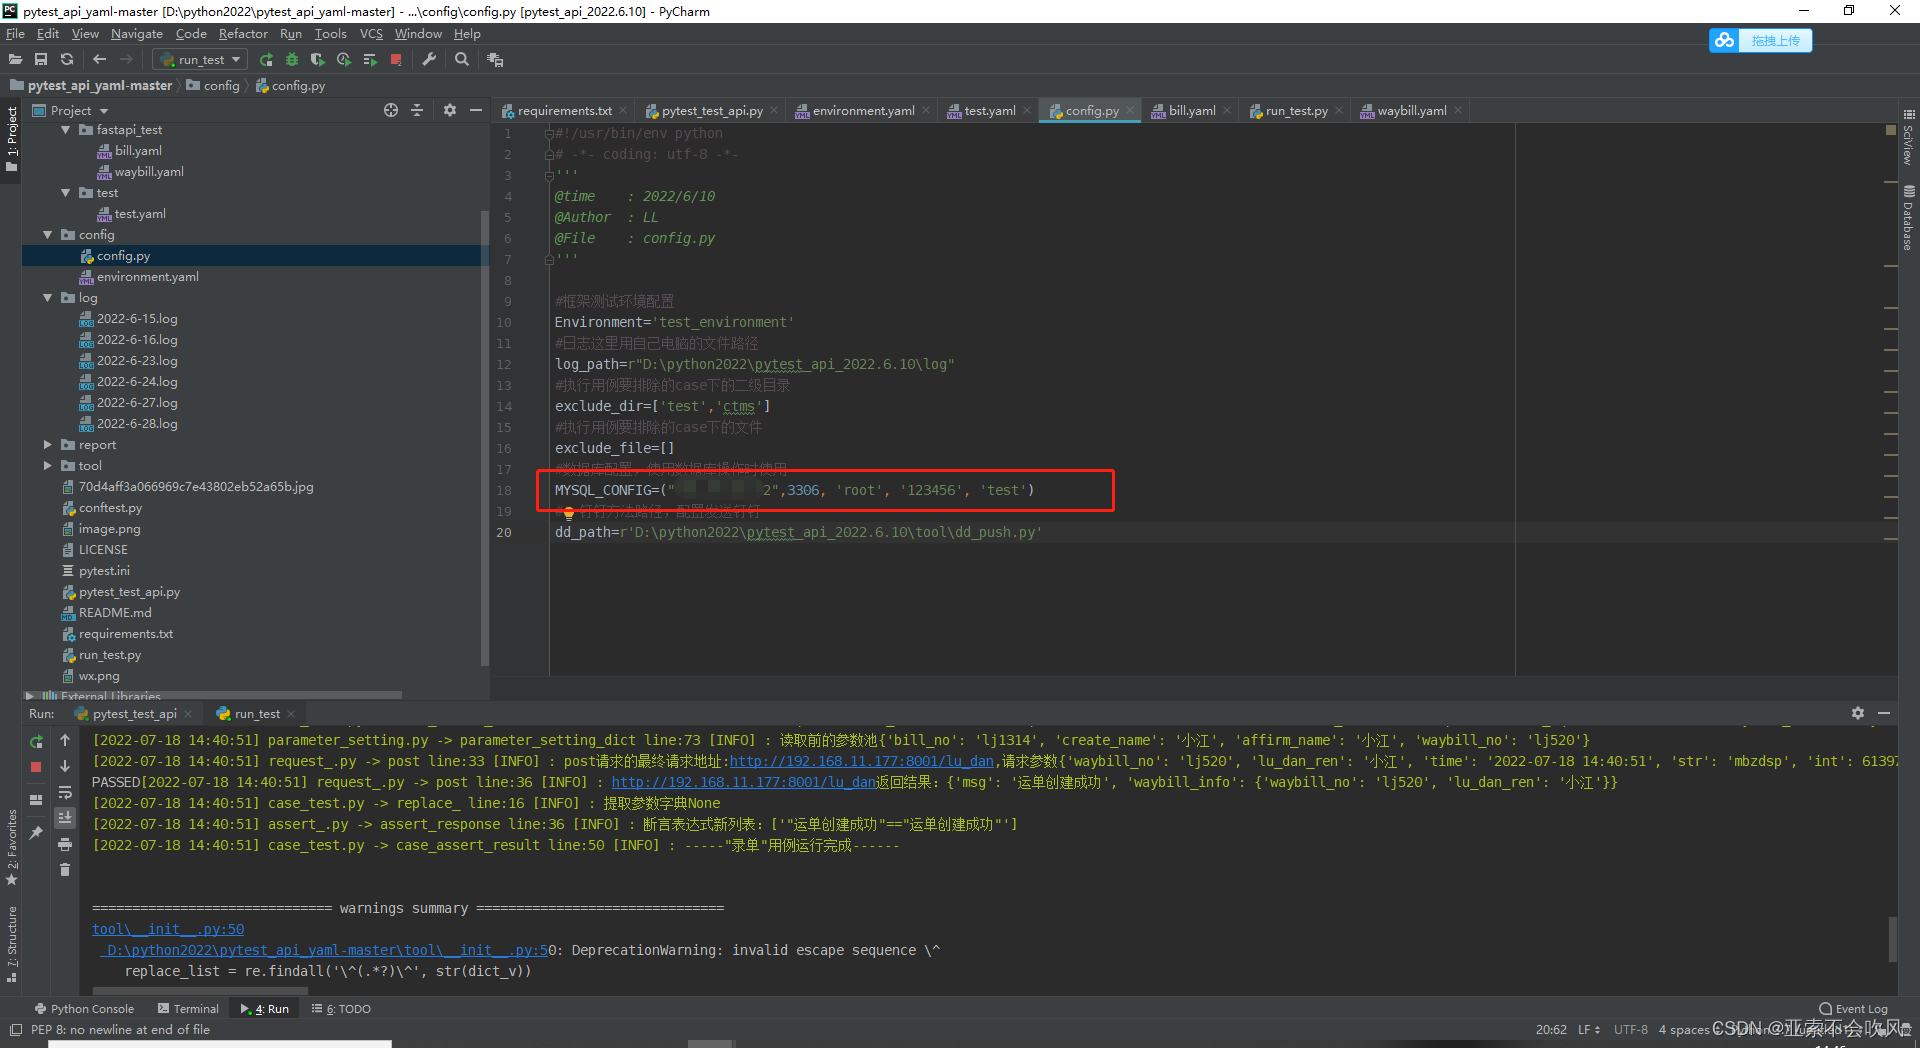Screen dimensions: 1920x1048
Task: Switch to the pytest_test_api Run tab
Action: tap(134, 714)
